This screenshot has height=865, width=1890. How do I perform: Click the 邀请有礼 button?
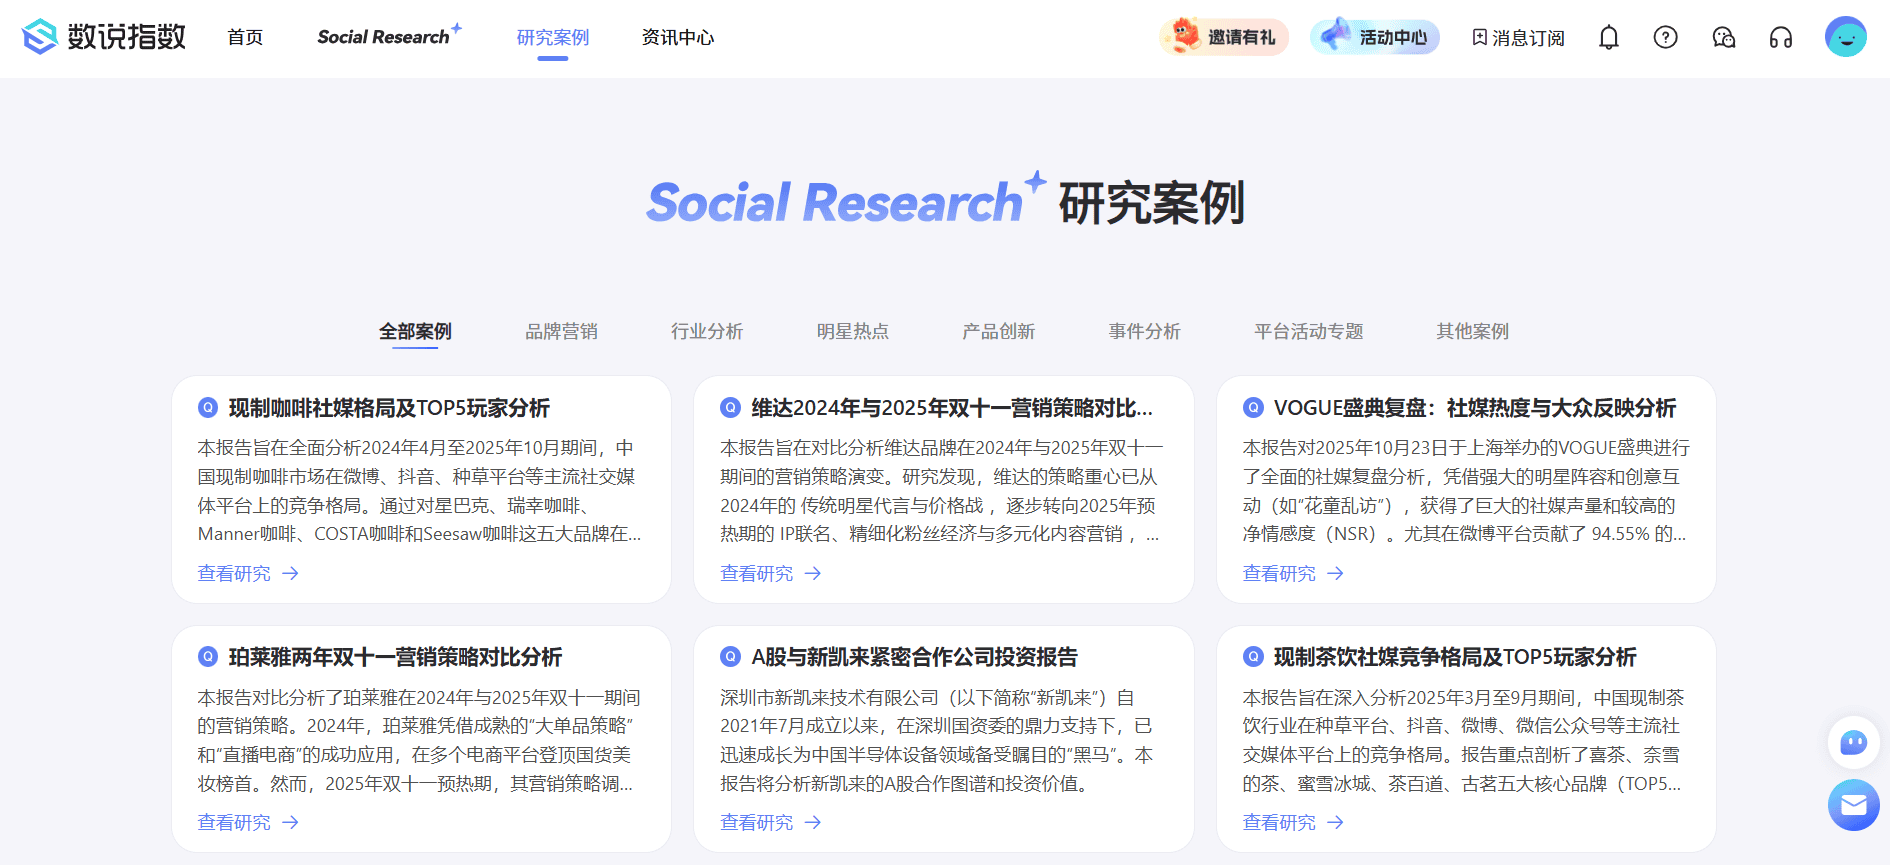point(1224,36)
